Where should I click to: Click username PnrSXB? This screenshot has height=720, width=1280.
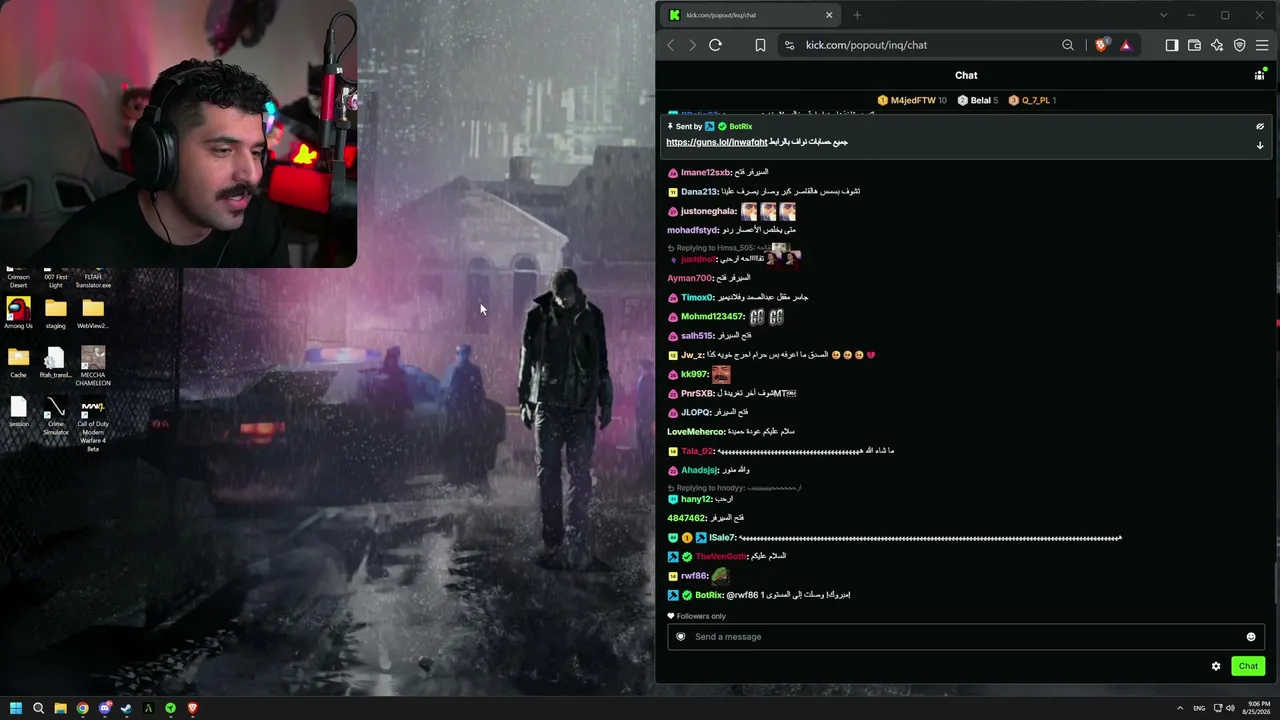698,394
